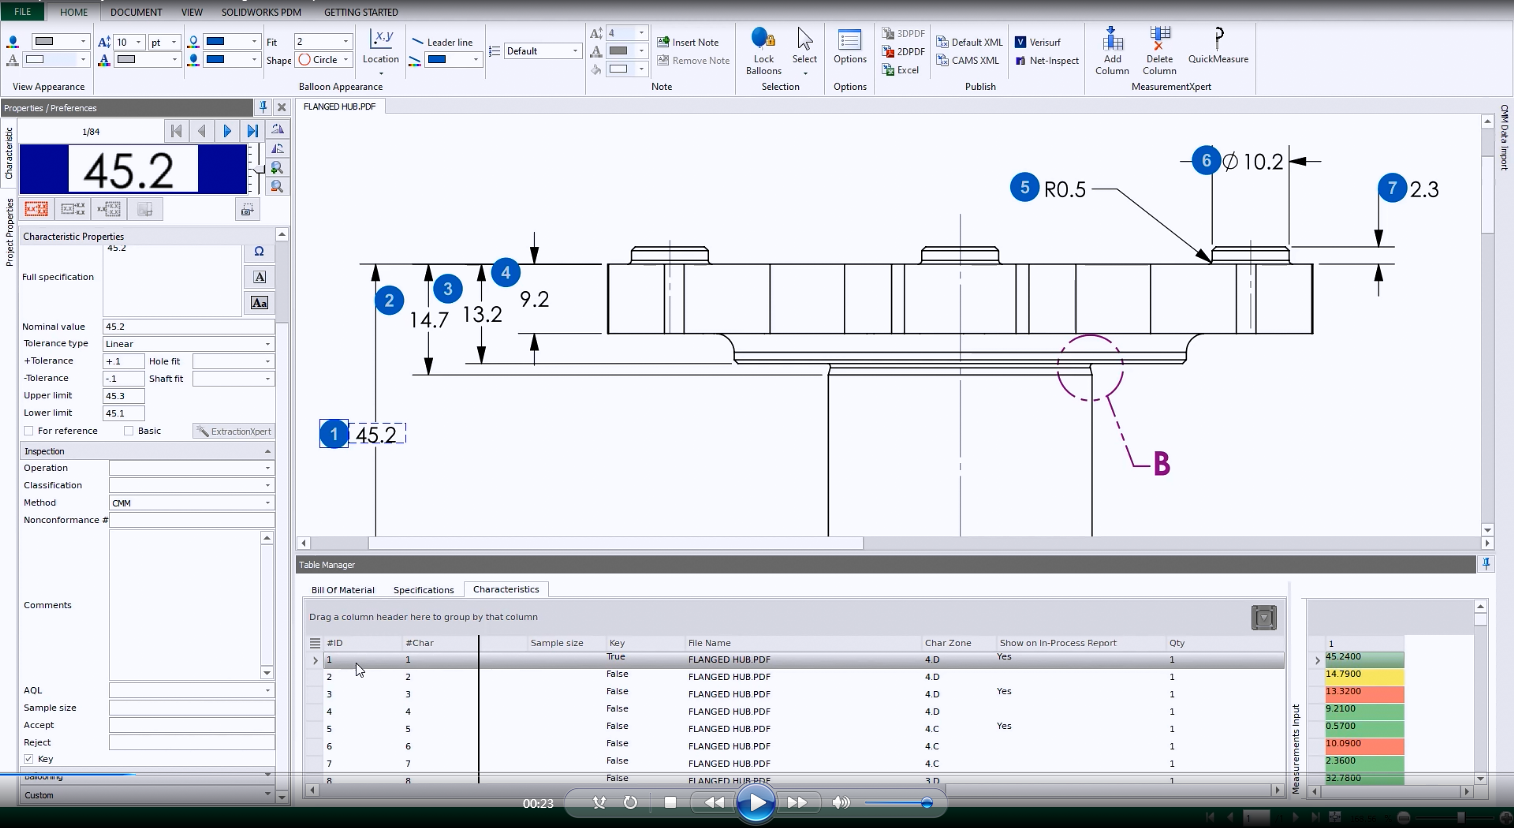Zoom out on characteristic preview
1514x828 pixels.
coord(277,186)
